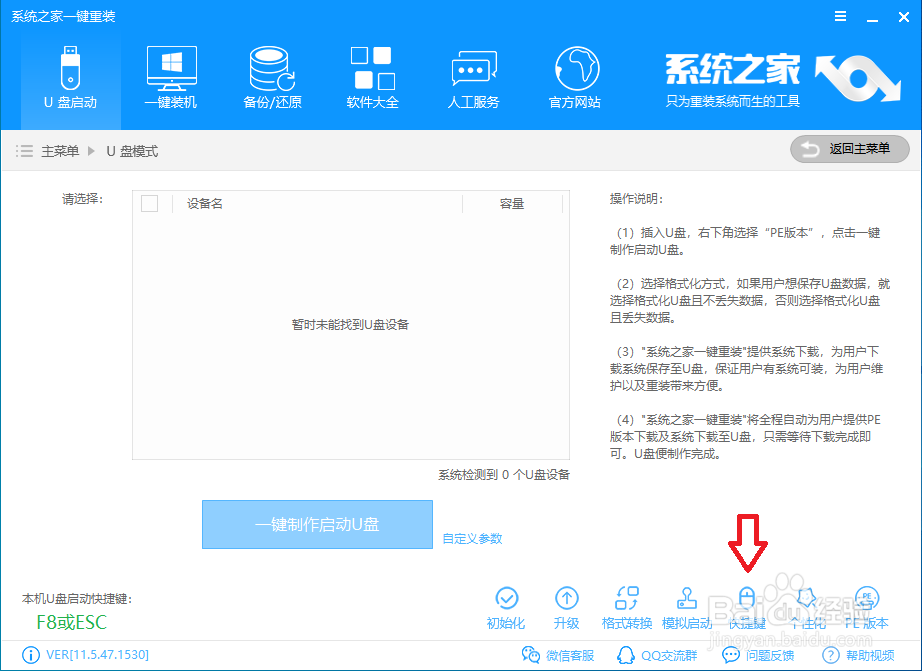The width and height of the screenshot is (922, 671).
Task: Launch 模拟启动 tool
Action: point(687,609)
